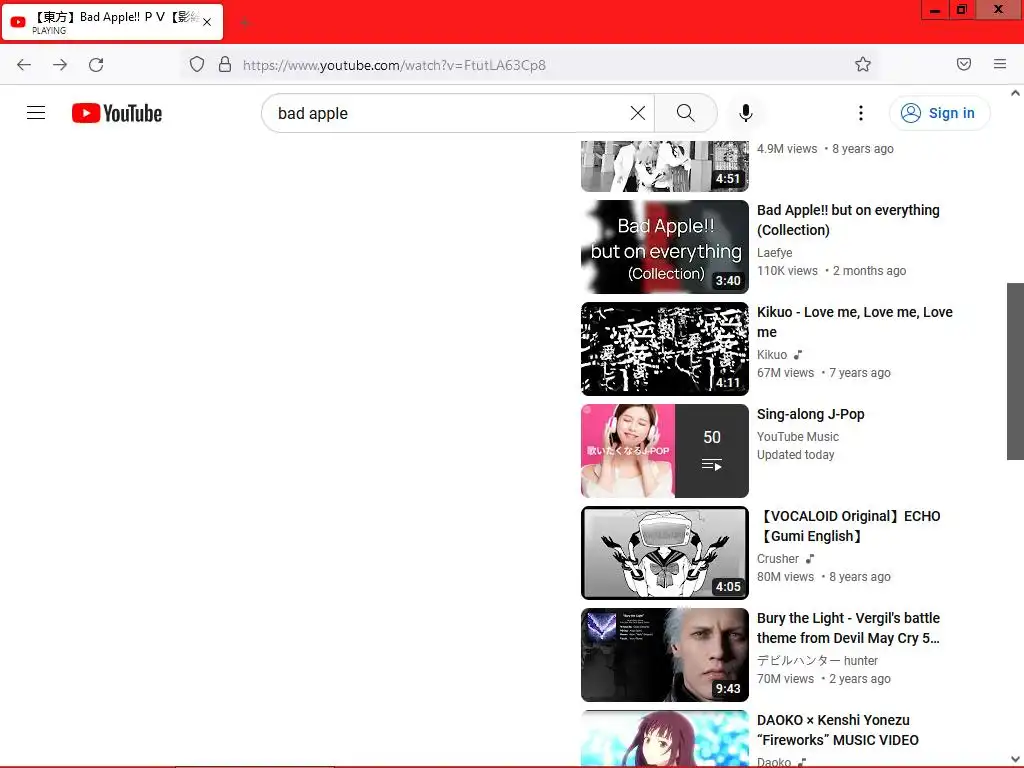
Task: Reload the current page
Action: (x=96, y=65)
